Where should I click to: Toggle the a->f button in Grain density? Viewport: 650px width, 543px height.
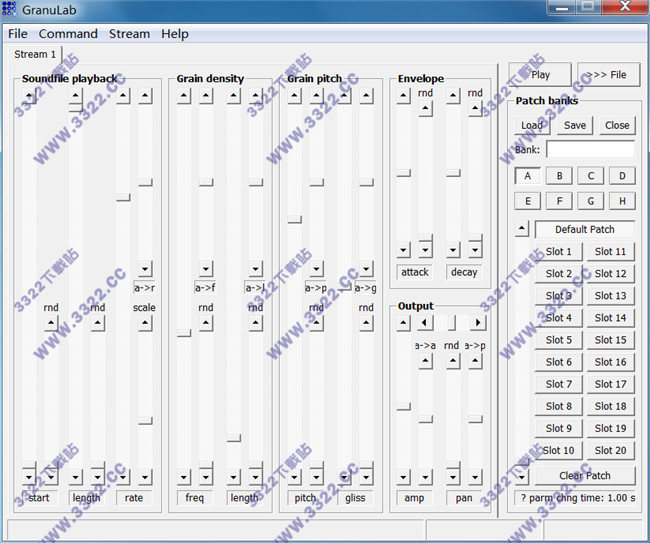[x=205, y=288]
